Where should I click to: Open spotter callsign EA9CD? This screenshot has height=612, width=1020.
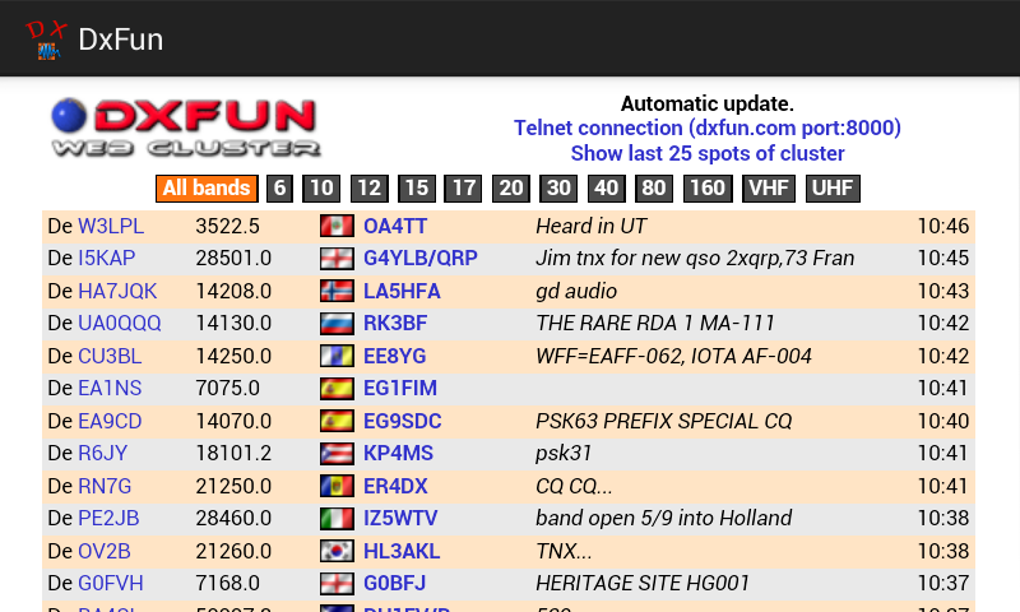click(x=109, y=421)
